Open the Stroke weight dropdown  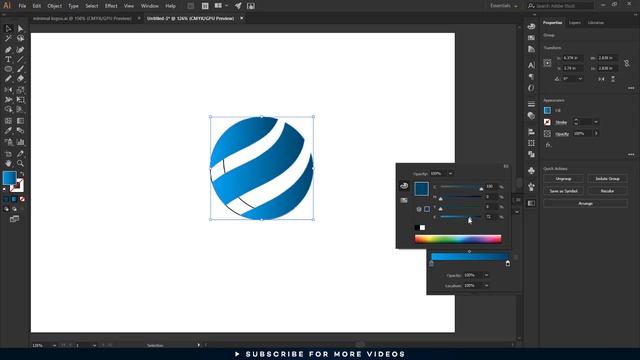click(596, 122)
